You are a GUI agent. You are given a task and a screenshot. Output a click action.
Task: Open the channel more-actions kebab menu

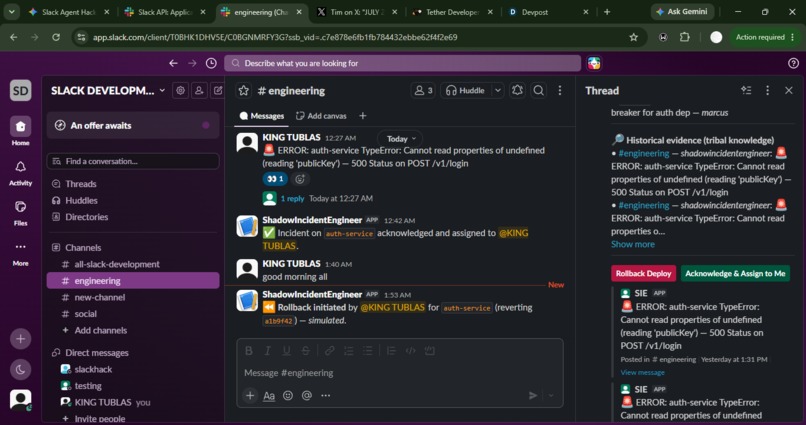(x=560, y=90)
